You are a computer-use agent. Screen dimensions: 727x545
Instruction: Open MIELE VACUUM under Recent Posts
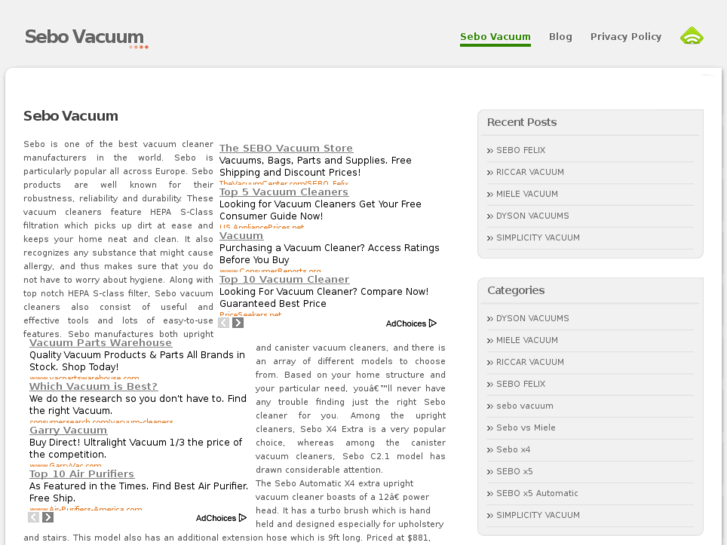[527, 194]
